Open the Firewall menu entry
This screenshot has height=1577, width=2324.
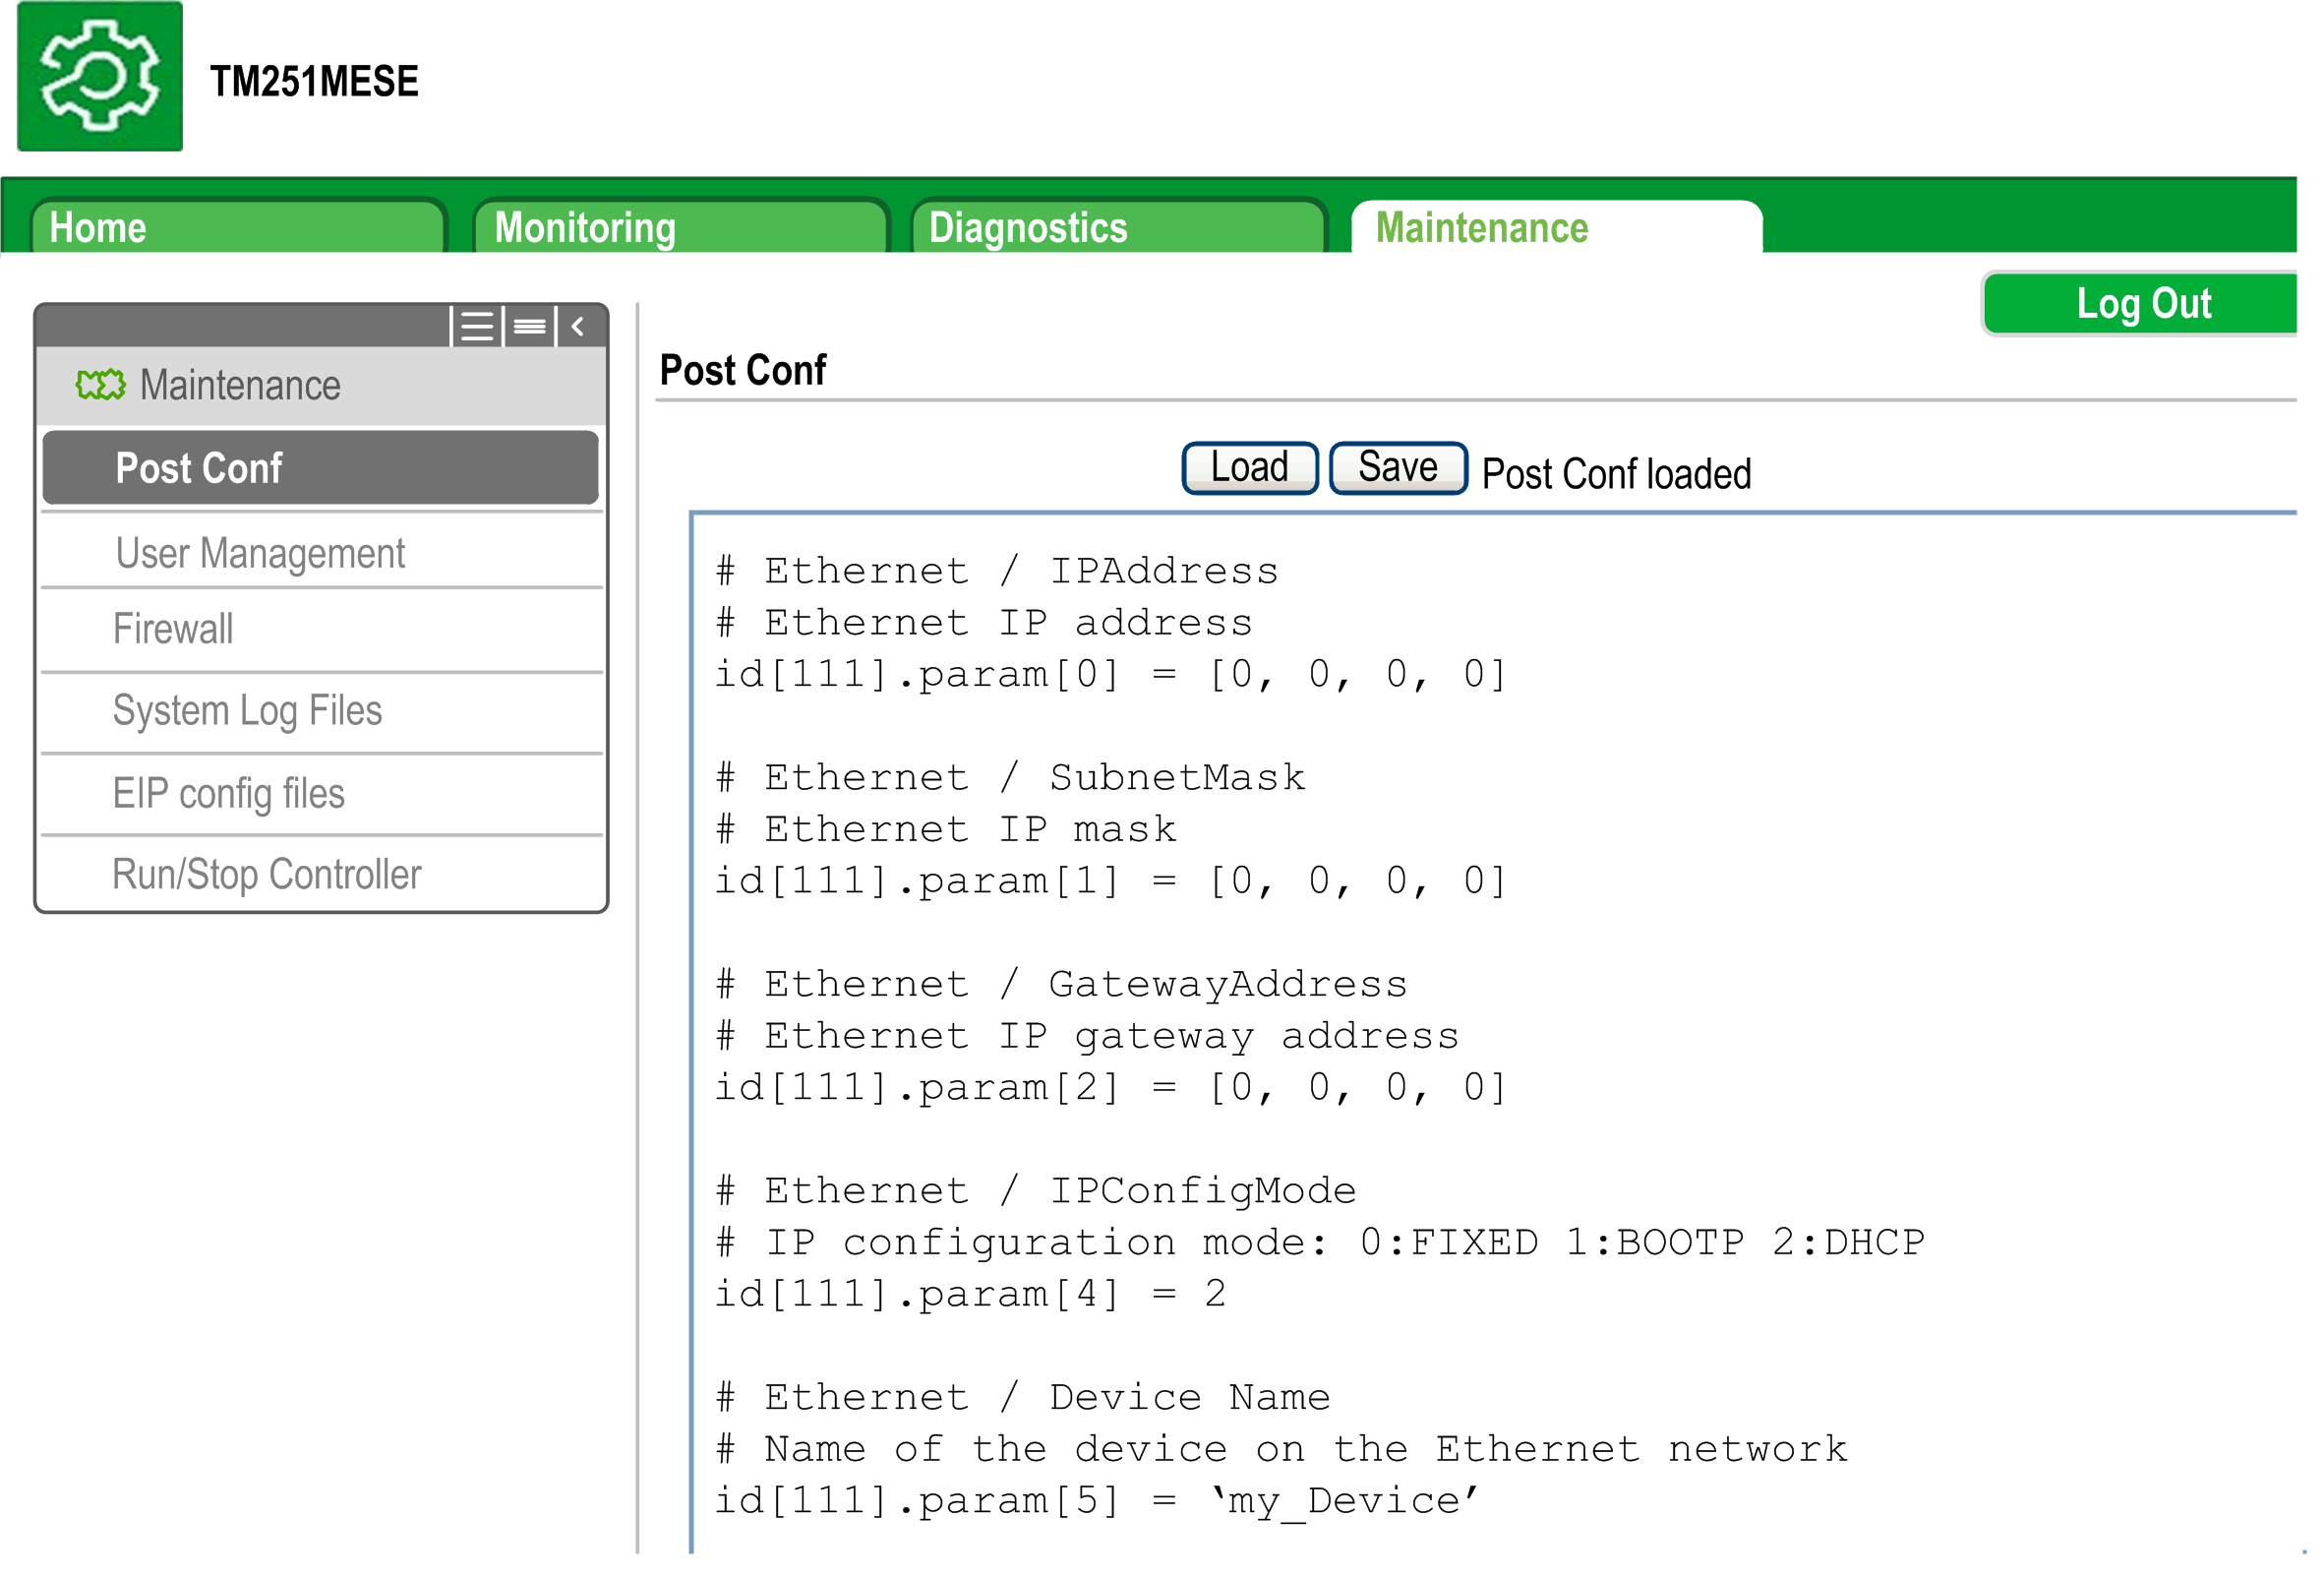(x=173, y=629)
